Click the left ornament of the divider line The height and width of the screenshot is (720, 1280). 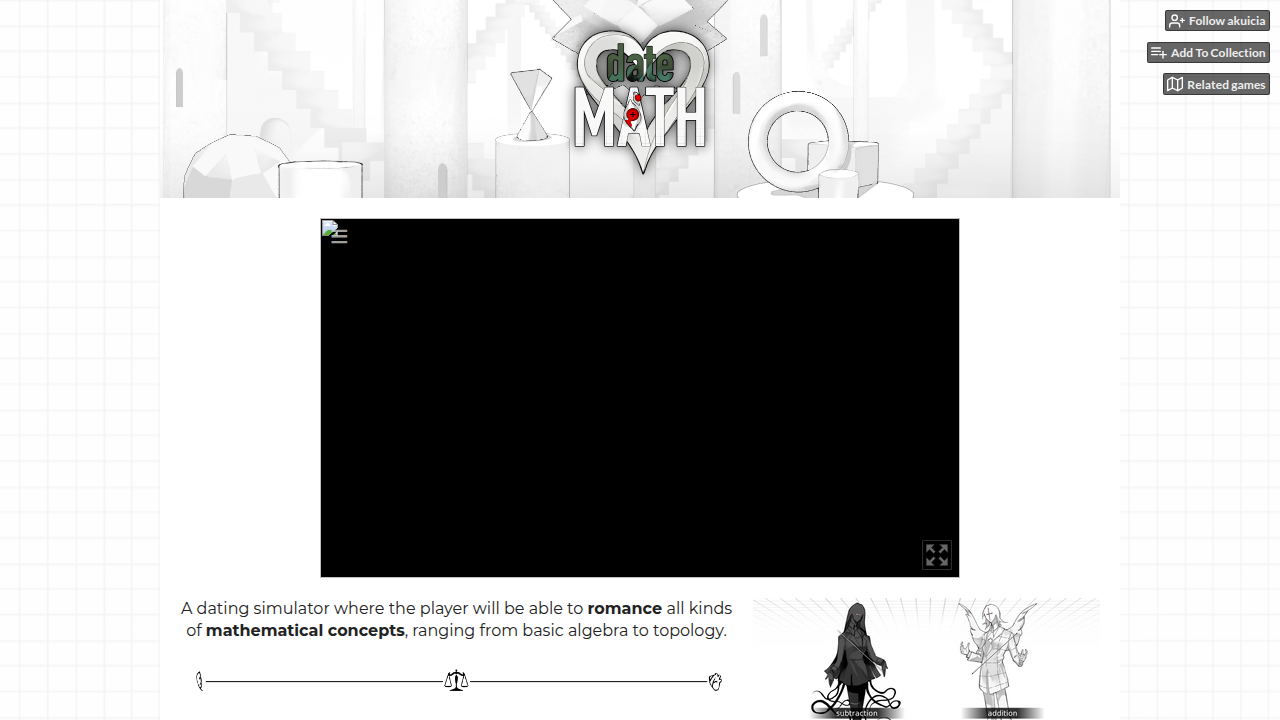point(200,681)
